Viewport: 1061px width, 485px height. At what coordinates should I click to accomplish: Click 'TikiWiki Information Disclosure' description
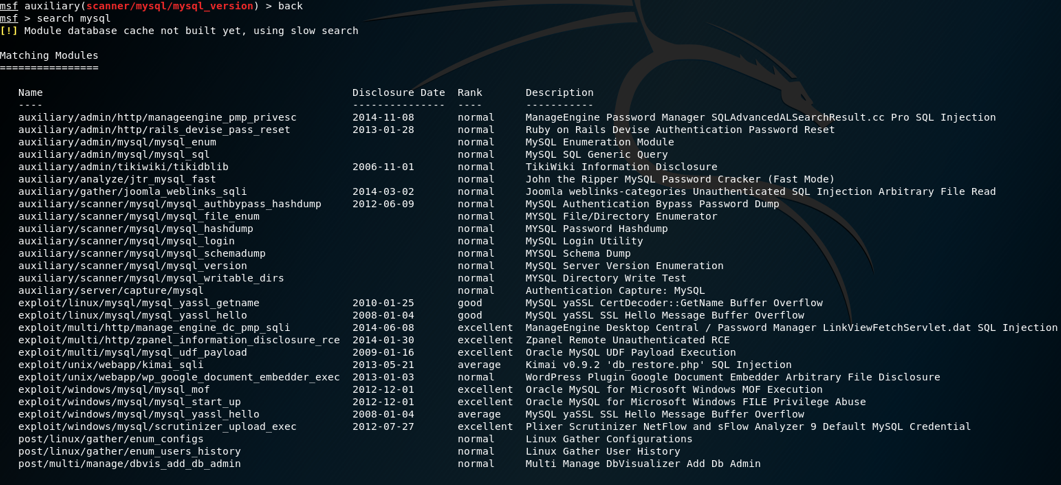coord(621,167)
